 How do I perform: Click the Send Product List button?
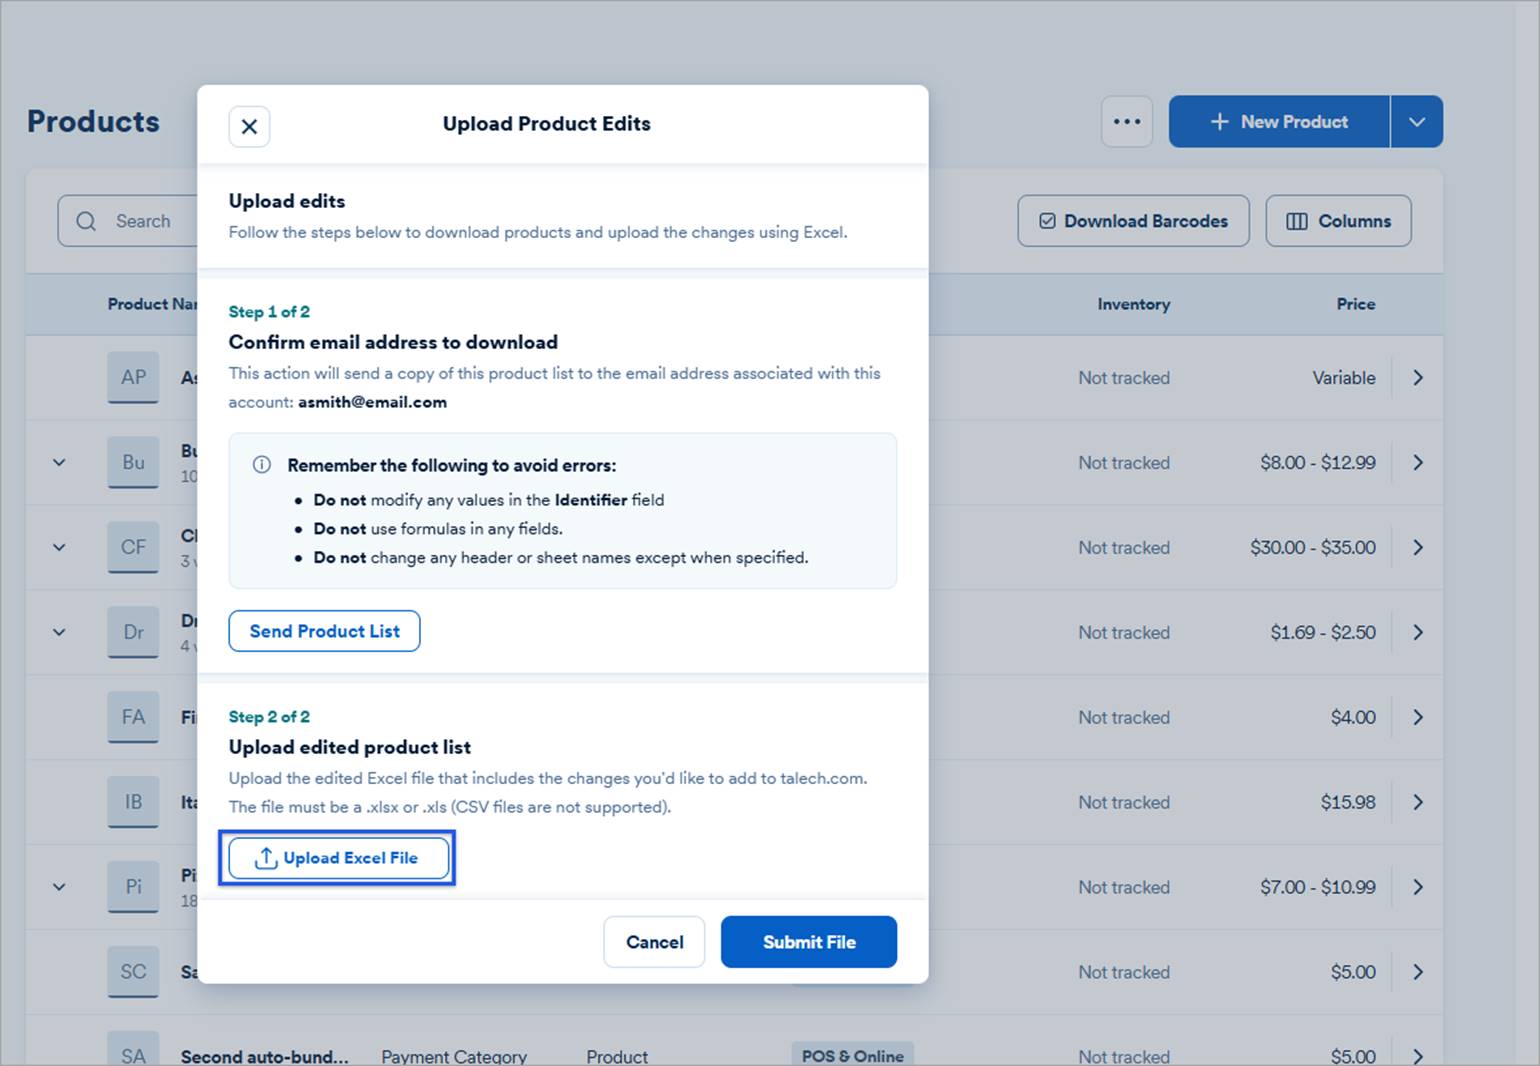pyautogui.click(x=324, y=631)
